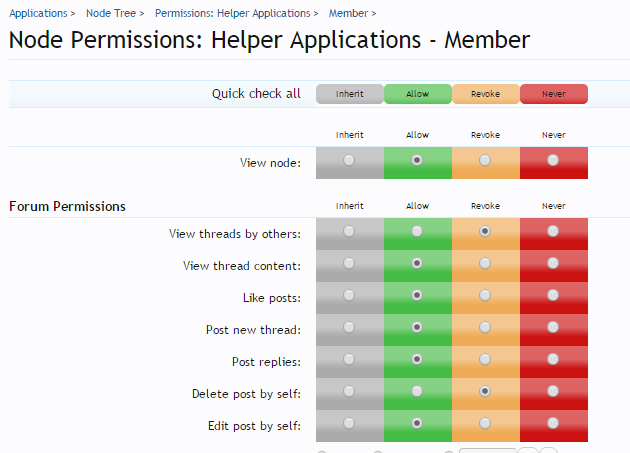Set Delete post by self to Never
The height and width of the screenshot is (453, 630).
click(553, 391)
